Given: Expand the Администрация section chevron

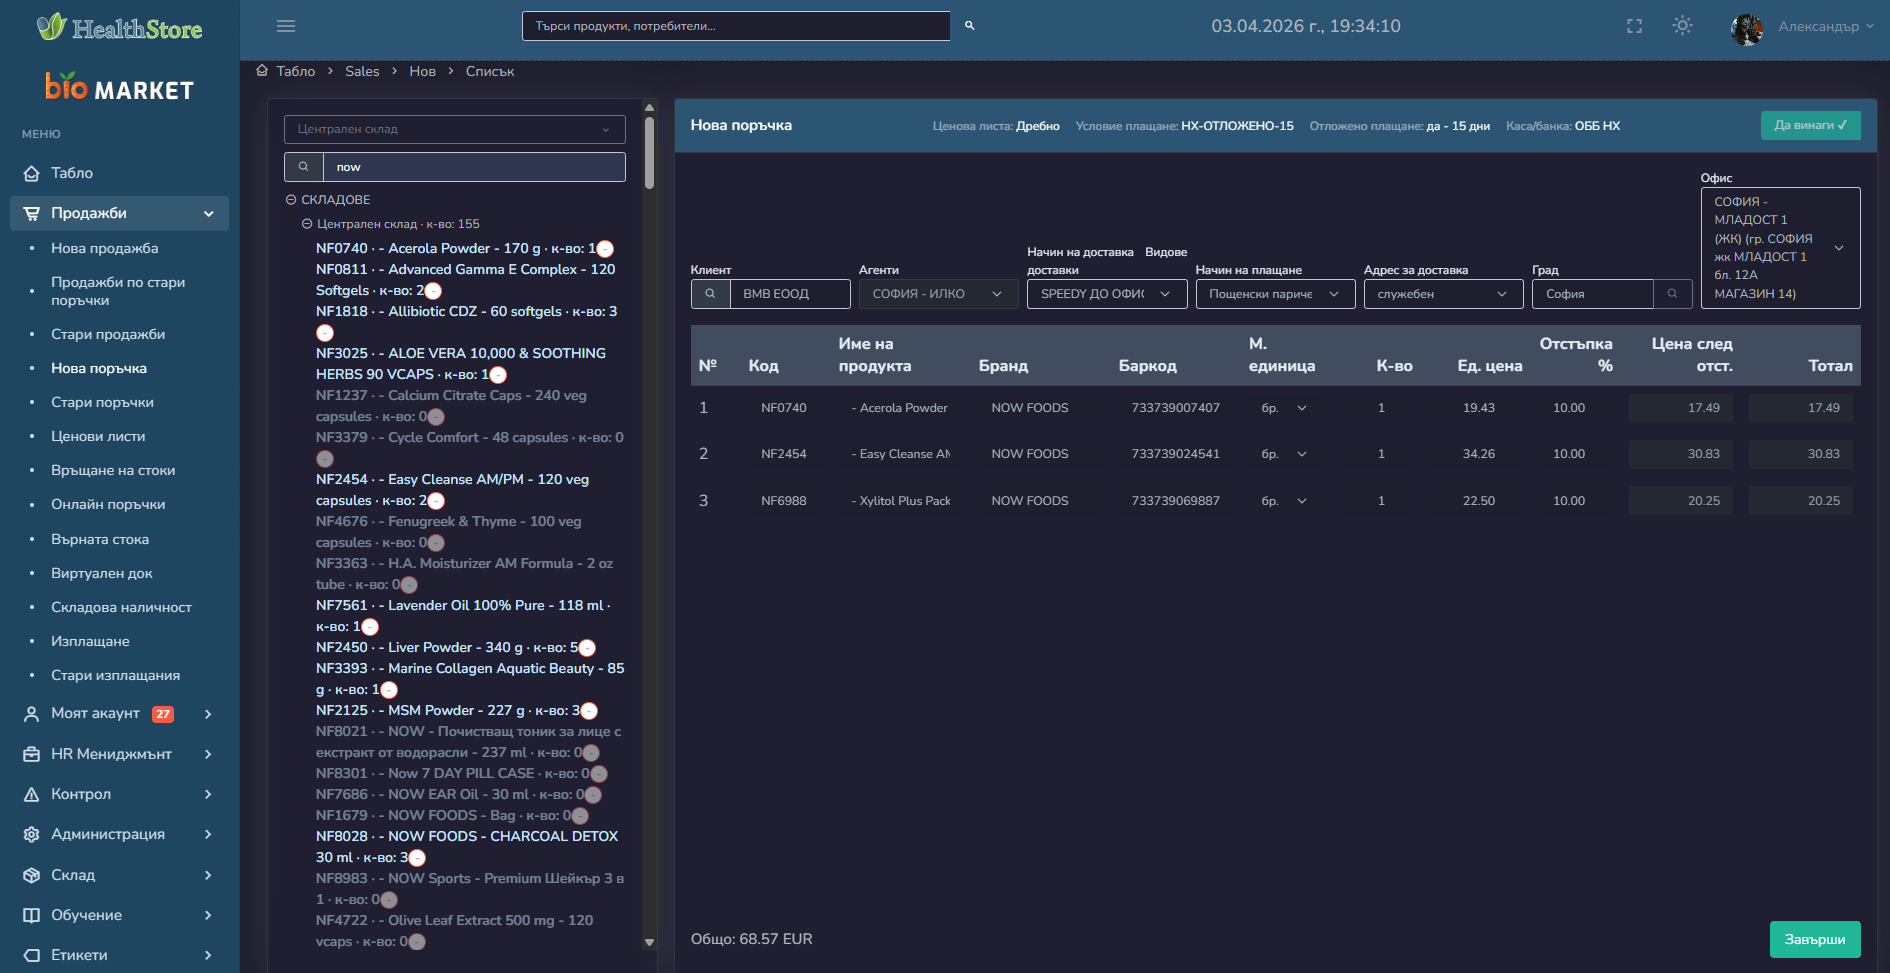Looking at the screenshot, I should coord(208,834).
